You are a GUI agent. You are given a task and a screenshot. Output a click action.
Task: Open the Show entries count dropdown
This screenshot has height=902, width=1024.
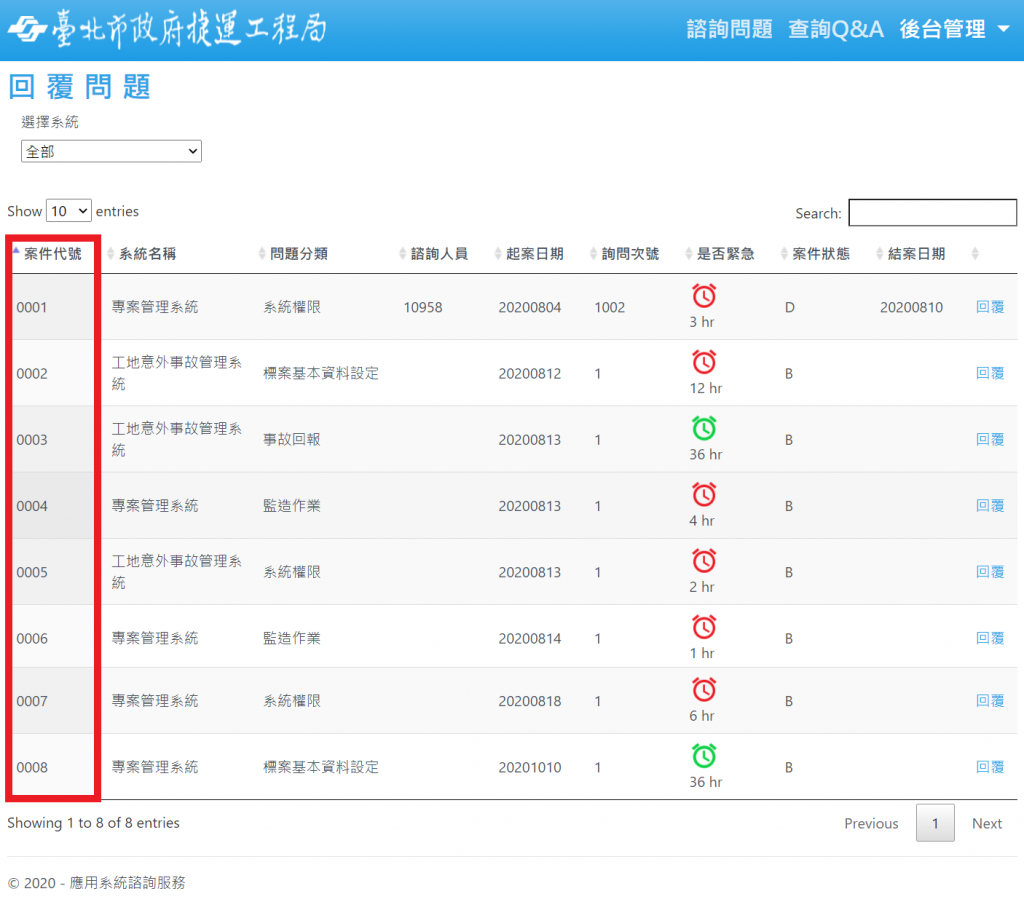(x=69, y=211)
